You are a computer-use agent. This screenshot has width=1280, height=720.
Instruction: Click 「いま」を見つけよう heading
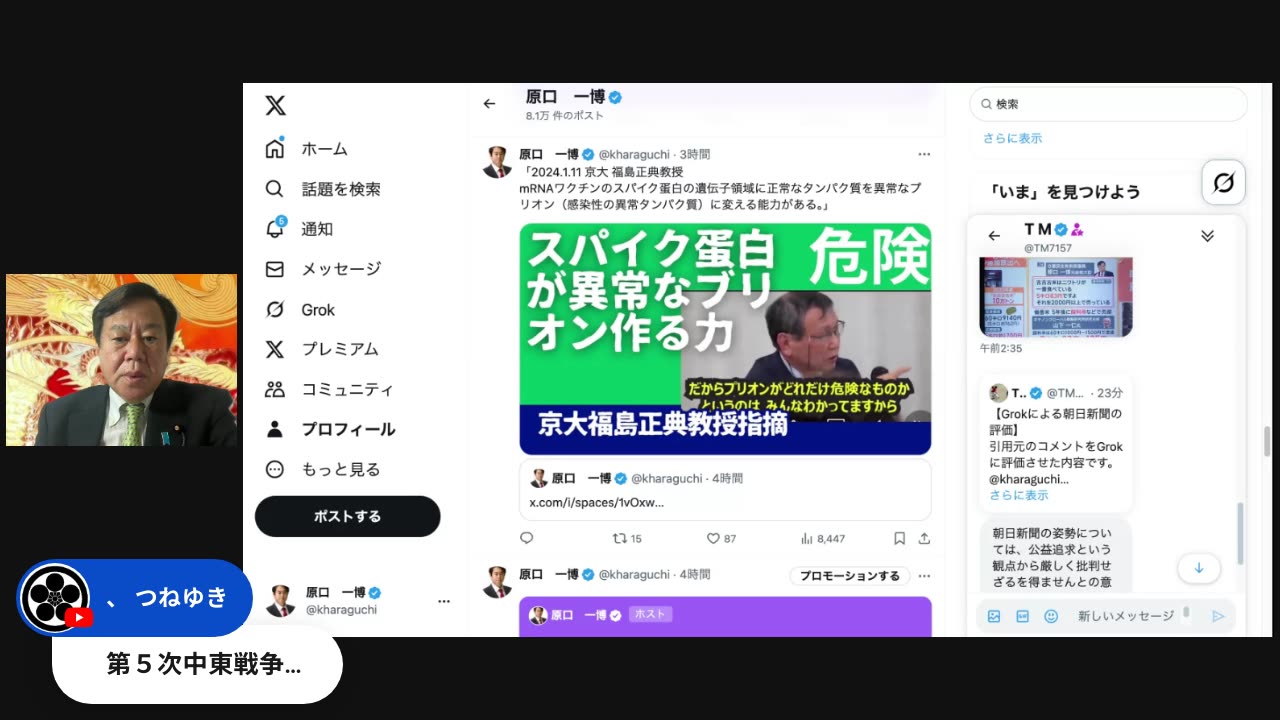coord(1064,191)
